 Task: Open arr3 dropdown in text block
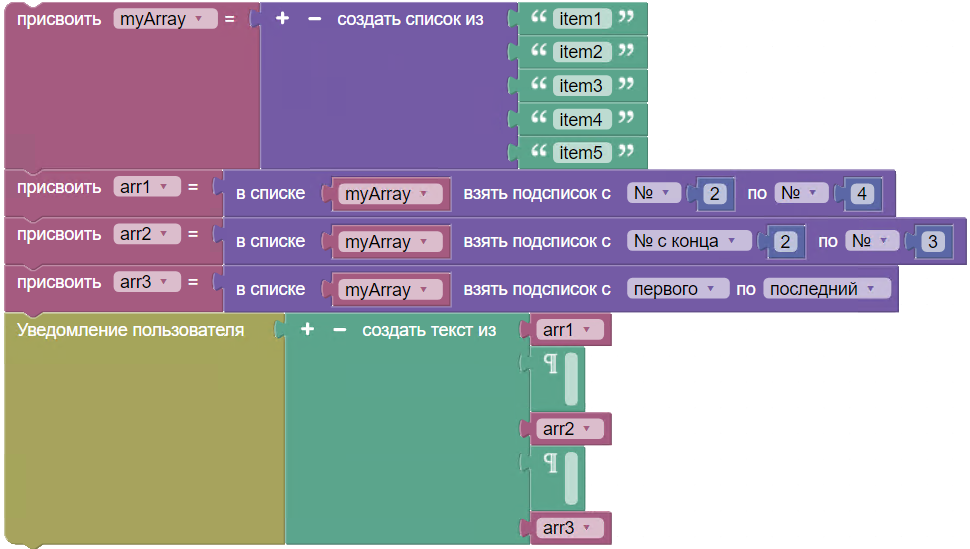tap(570, 527)
